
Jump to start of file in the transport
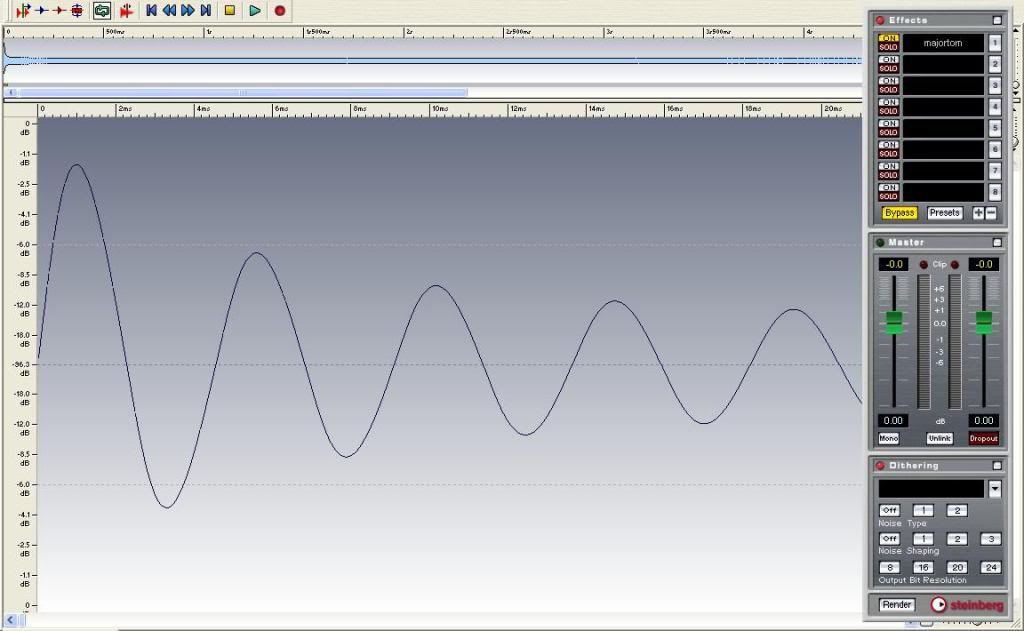(x=151, y=10)
